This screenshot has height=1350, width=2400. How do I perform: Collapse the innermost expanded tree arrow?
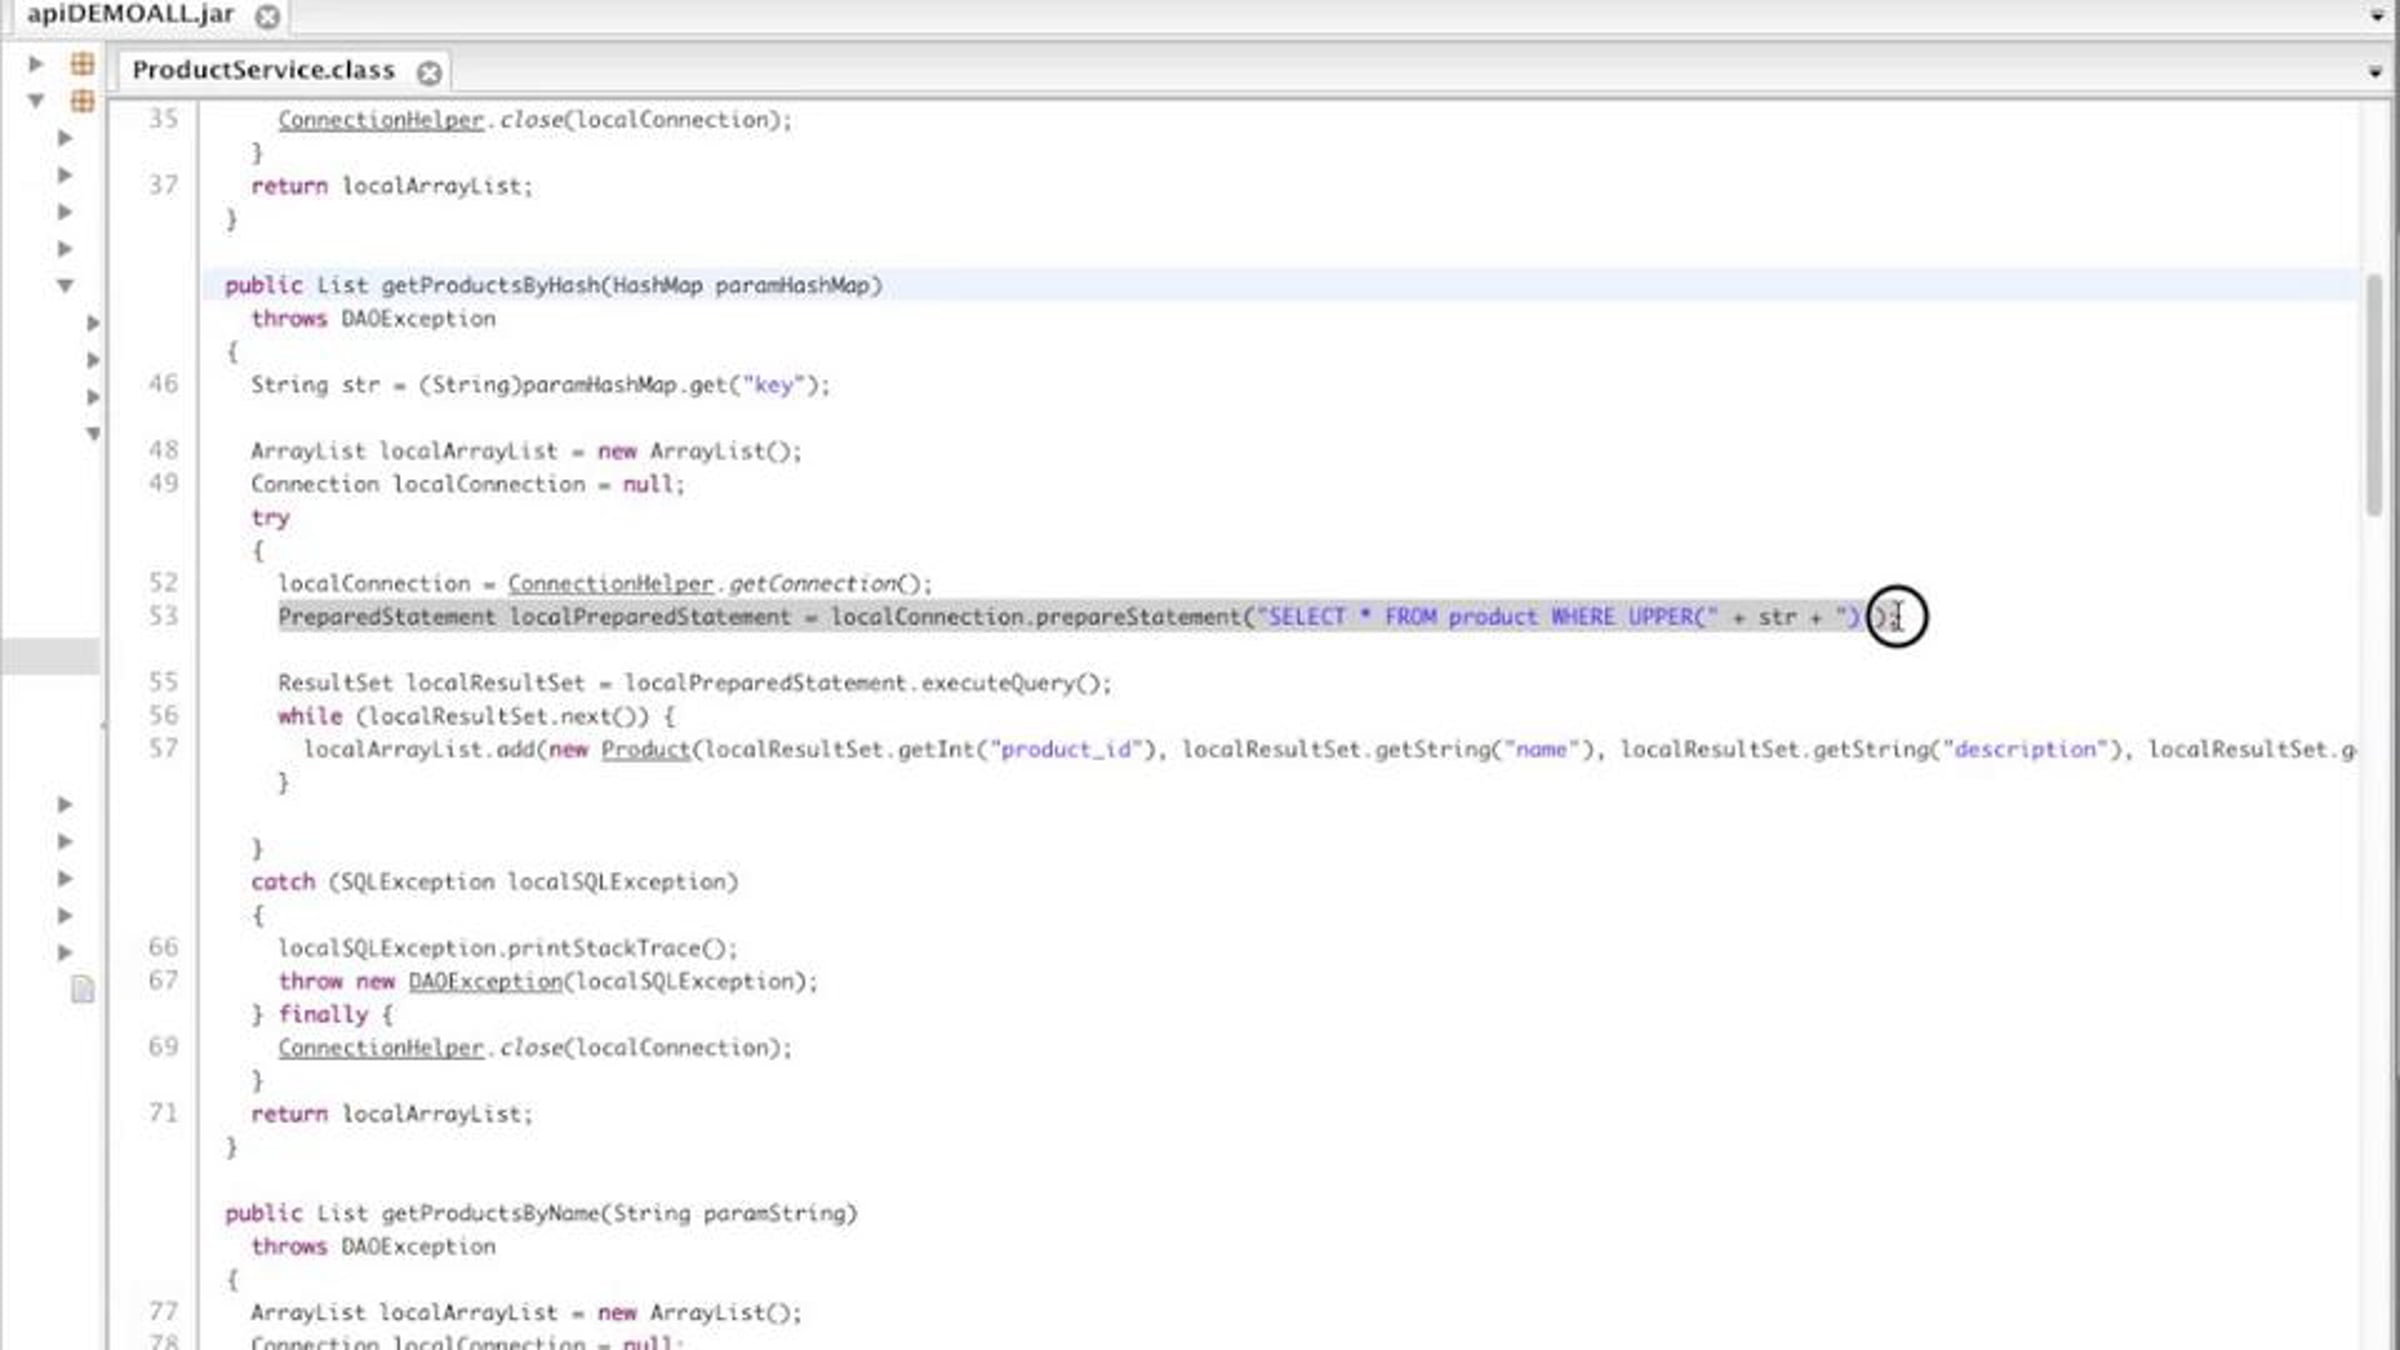(93, 434)
